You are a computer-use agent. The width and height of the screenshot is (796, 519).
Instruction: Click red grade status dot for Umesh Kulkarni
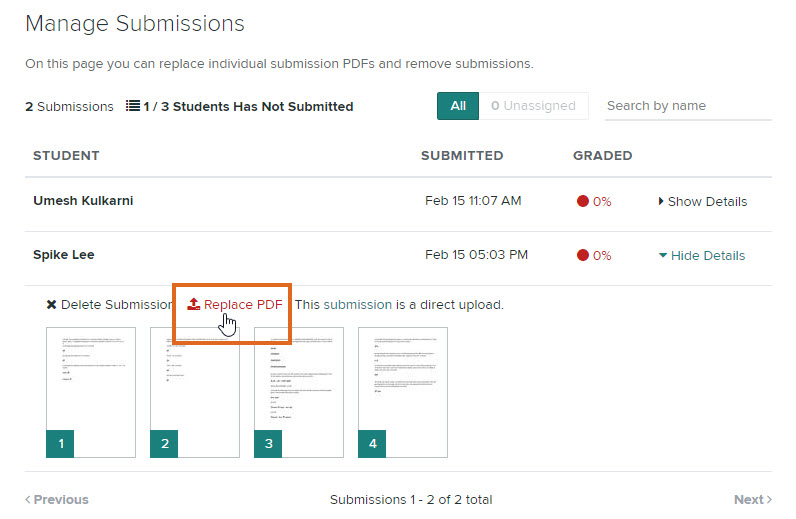[x=583, y=201]
